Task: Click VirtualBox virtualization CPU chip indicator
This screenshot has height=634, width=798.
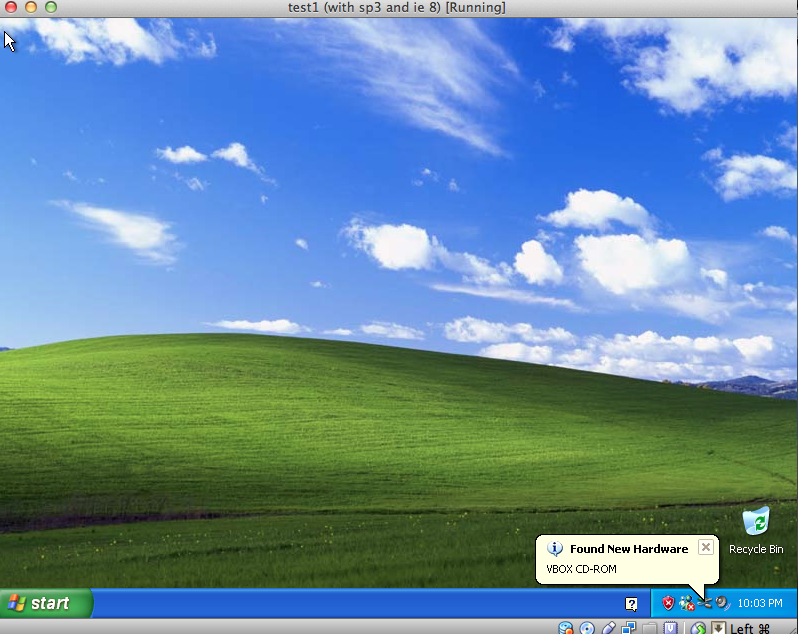Action: pos(670,628)
